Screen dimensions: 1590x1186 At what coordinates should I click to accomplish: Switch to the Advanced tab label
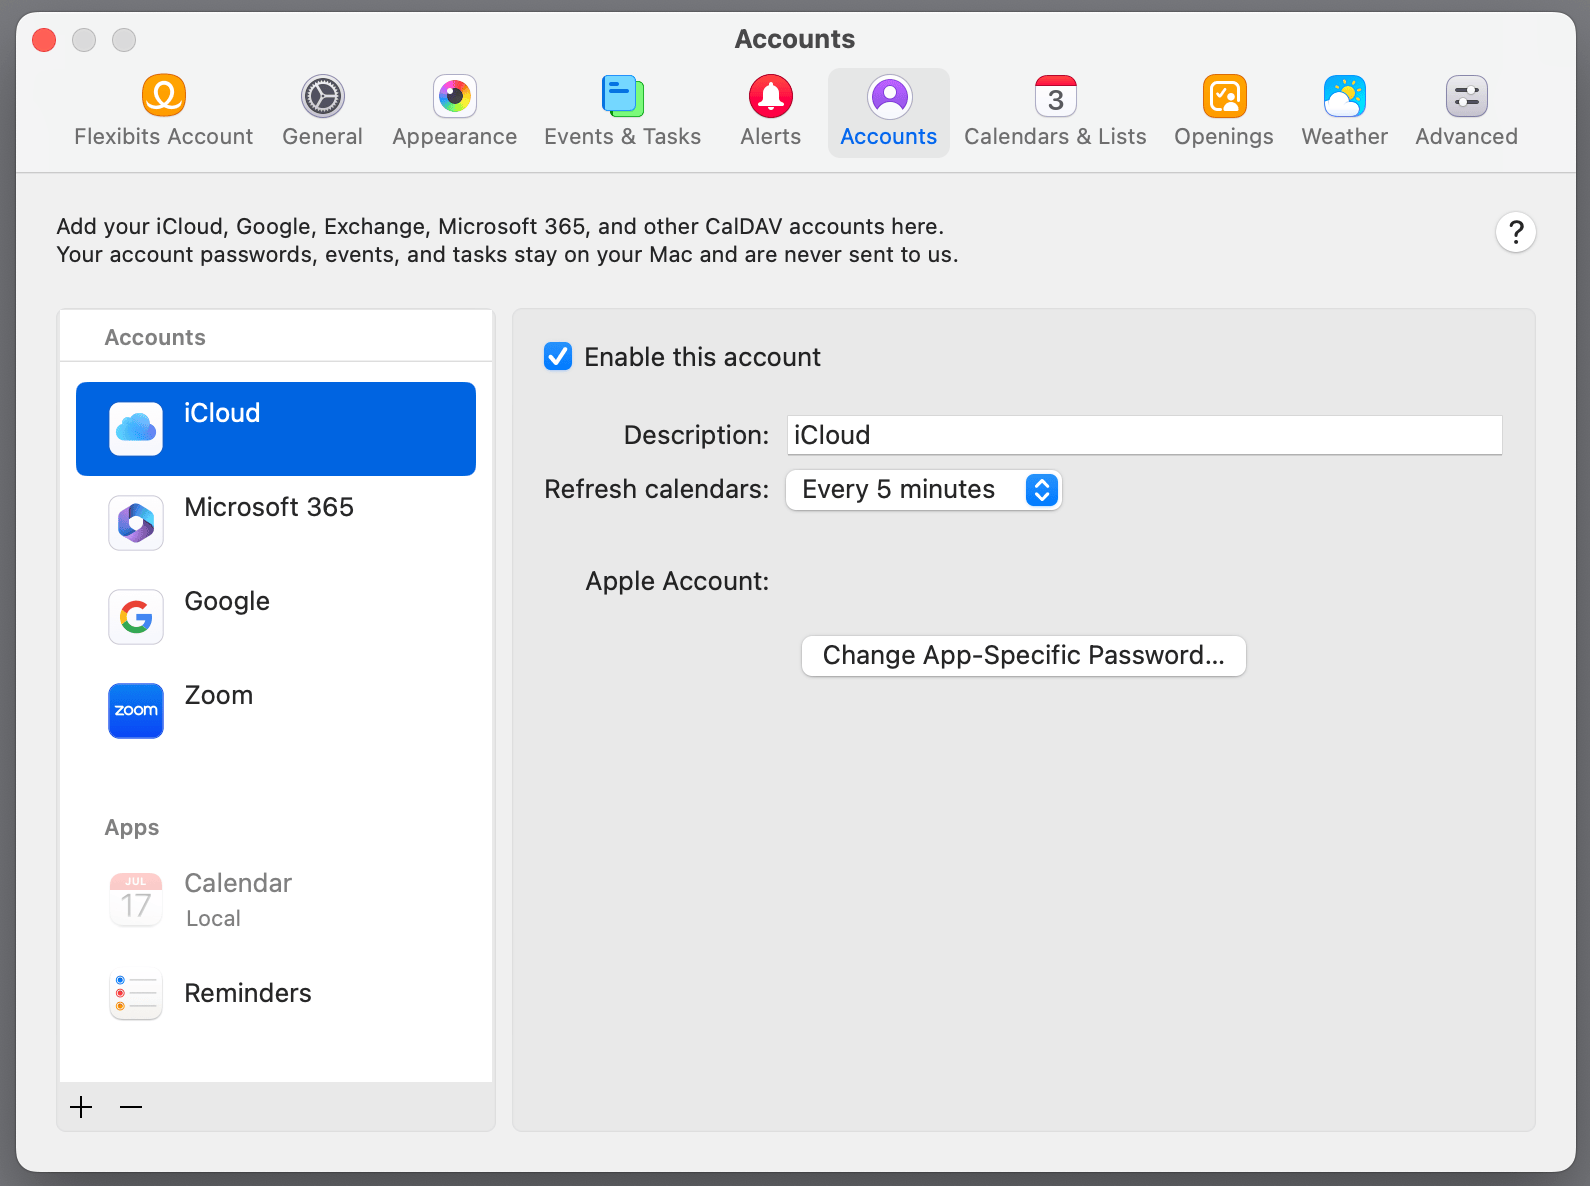pyautogui.click(x=1467, y=136)
